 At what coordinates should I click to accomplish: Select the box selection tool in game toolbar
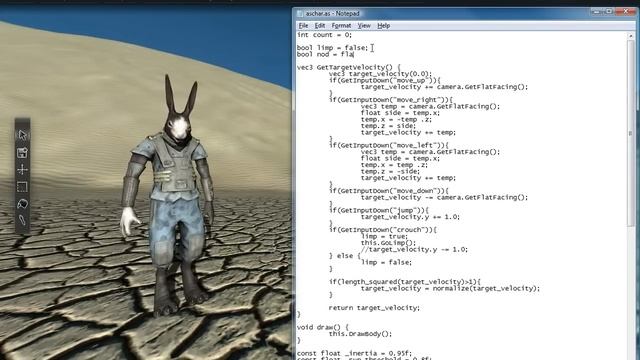pyautogui.click(x=22, y=187)
